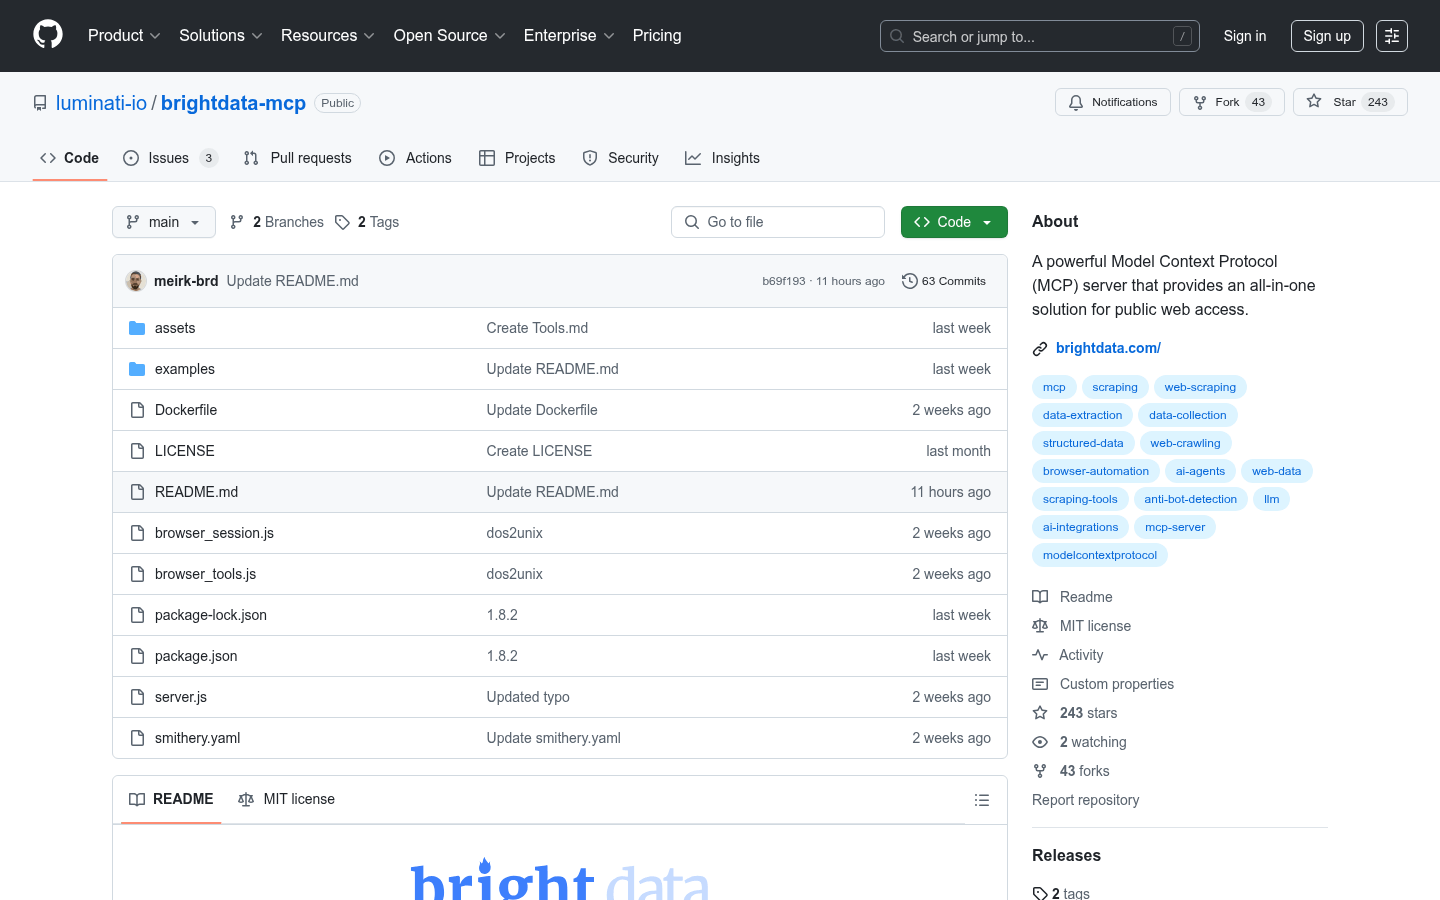The image size is (1440, 900).
Task: Open the 2 Tags link
Action: [367, 222]
